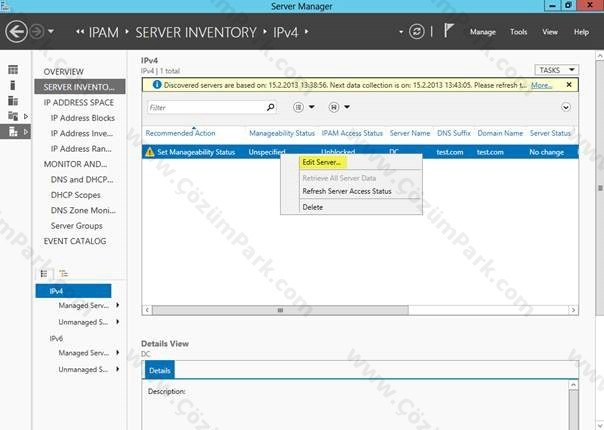Screen dimensions: 604x430
Task: Click SERVER INVENTORY breadcrumb
Action: (196, 32)
